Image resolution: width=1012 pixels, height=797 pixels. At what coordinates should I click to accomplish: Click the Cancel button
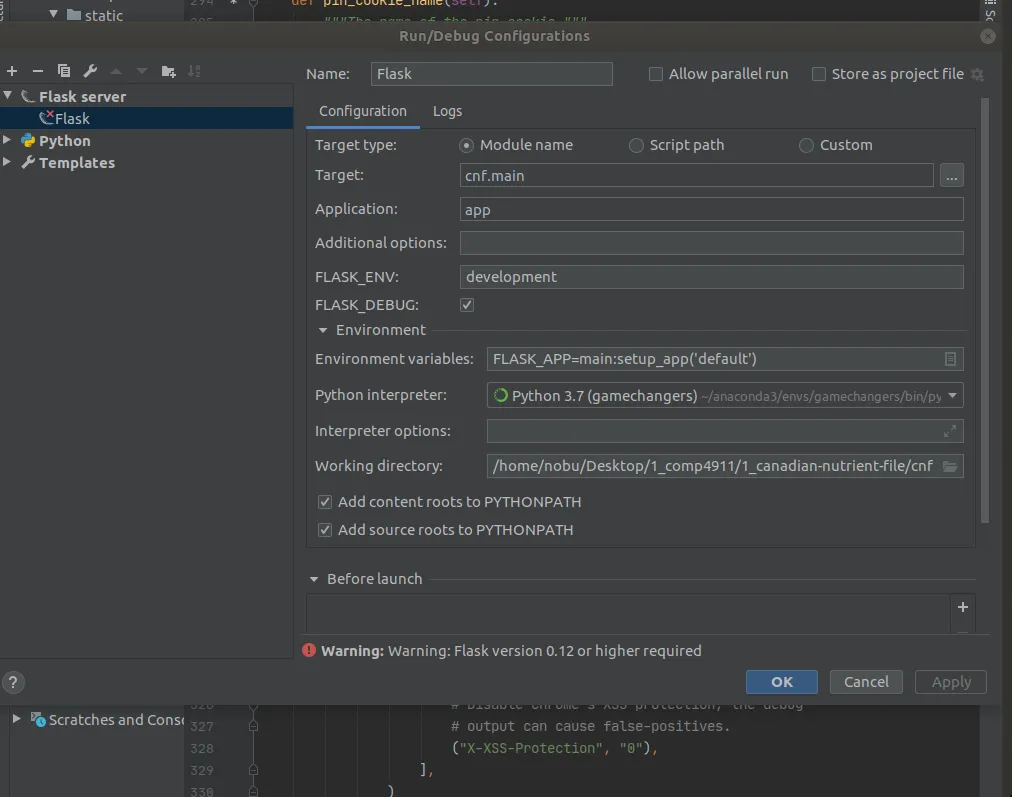pyautogui.click(x=866, y=682)
